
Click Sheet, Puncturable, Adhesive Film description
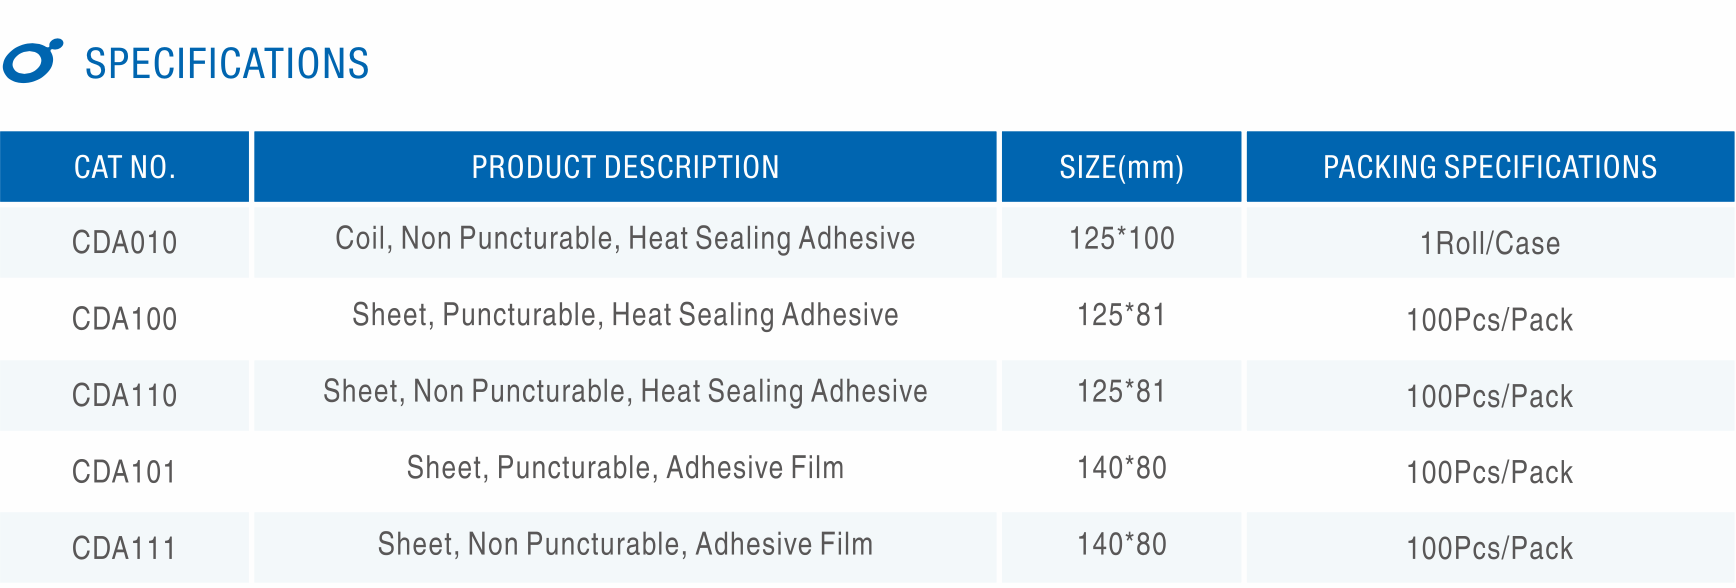[x=625, y=468]
